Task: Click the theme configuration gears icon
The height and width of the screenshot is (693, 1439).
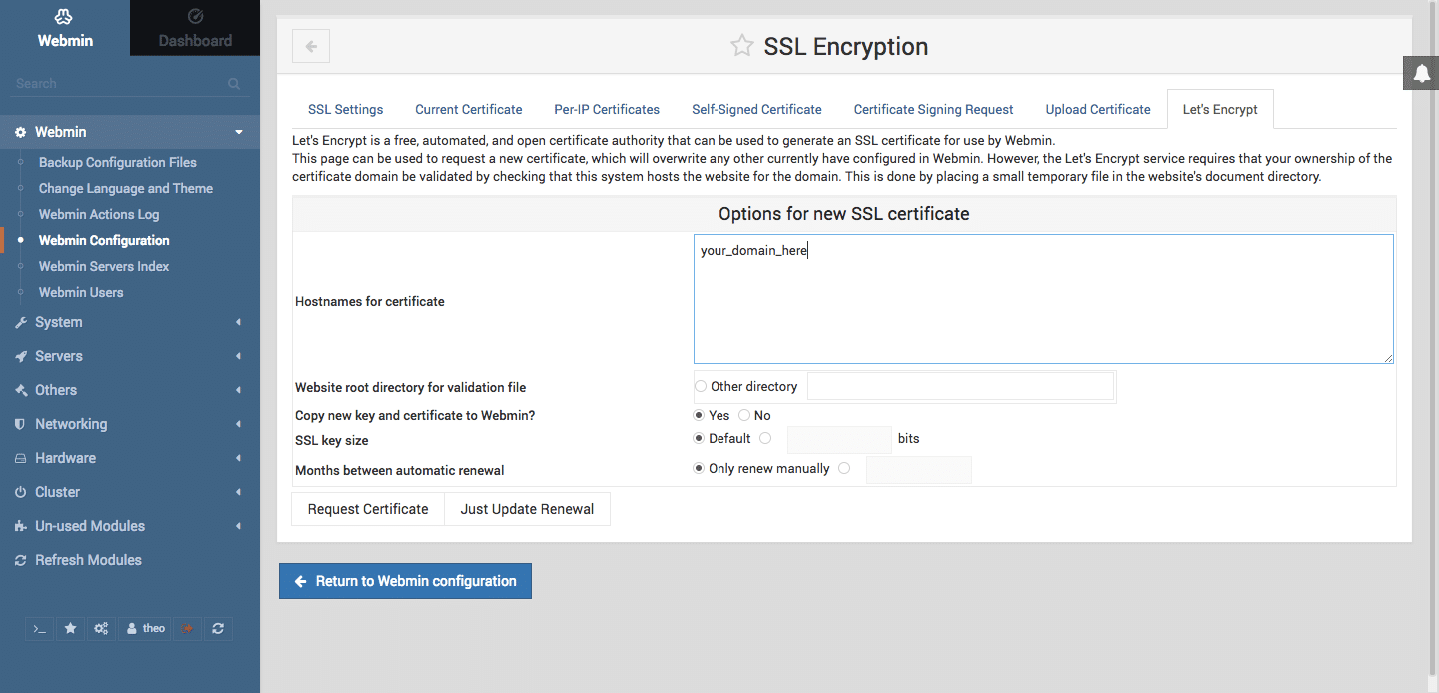Action: 101,628
